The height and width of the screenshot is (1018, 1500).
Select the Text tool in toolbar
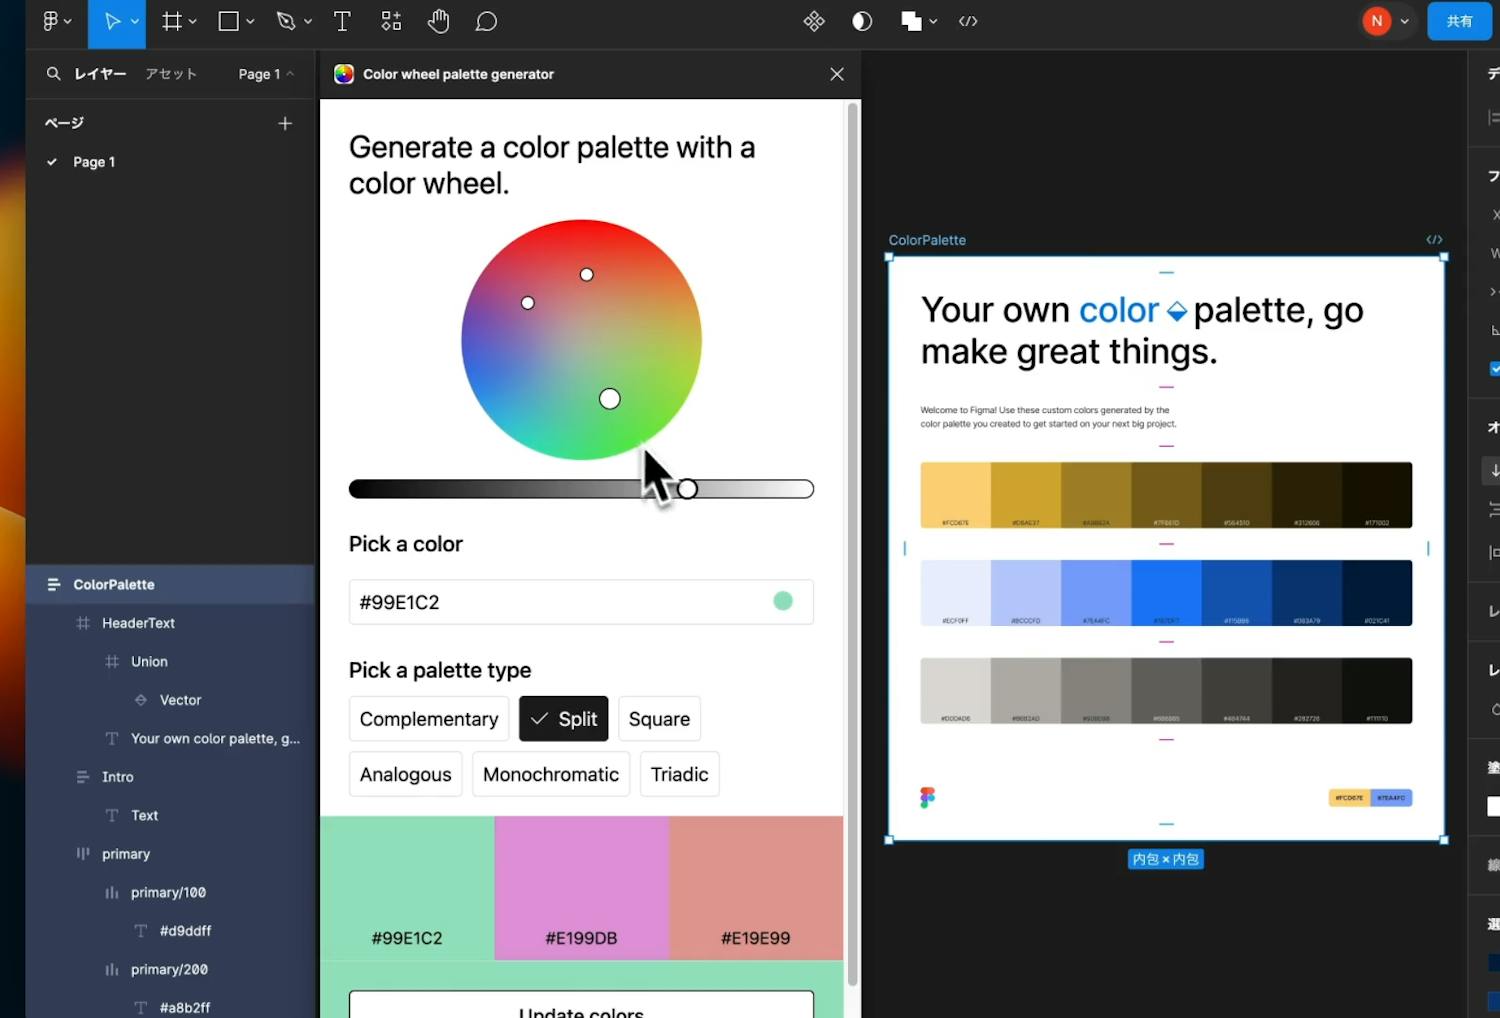[342, 22]
